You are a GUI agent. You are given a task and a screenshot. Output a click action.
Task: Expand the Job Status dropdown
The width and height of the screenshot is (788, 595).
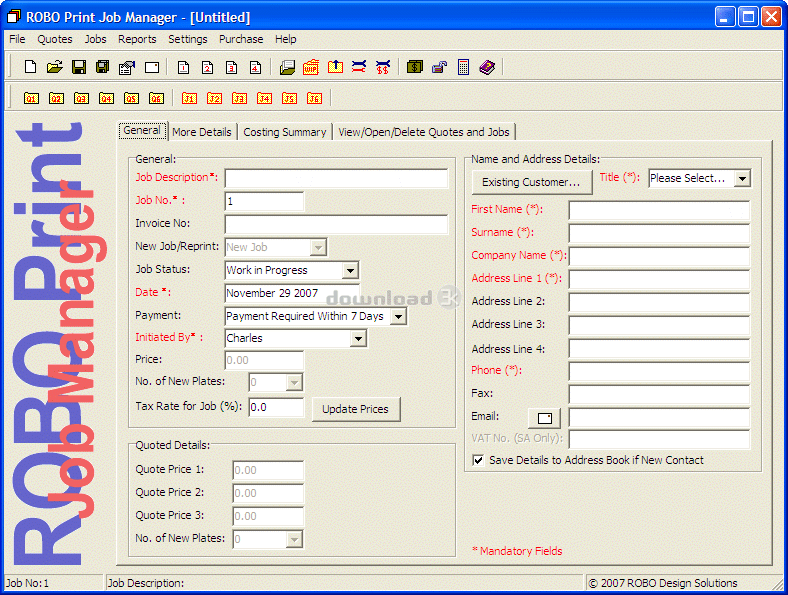click(350, 270)
